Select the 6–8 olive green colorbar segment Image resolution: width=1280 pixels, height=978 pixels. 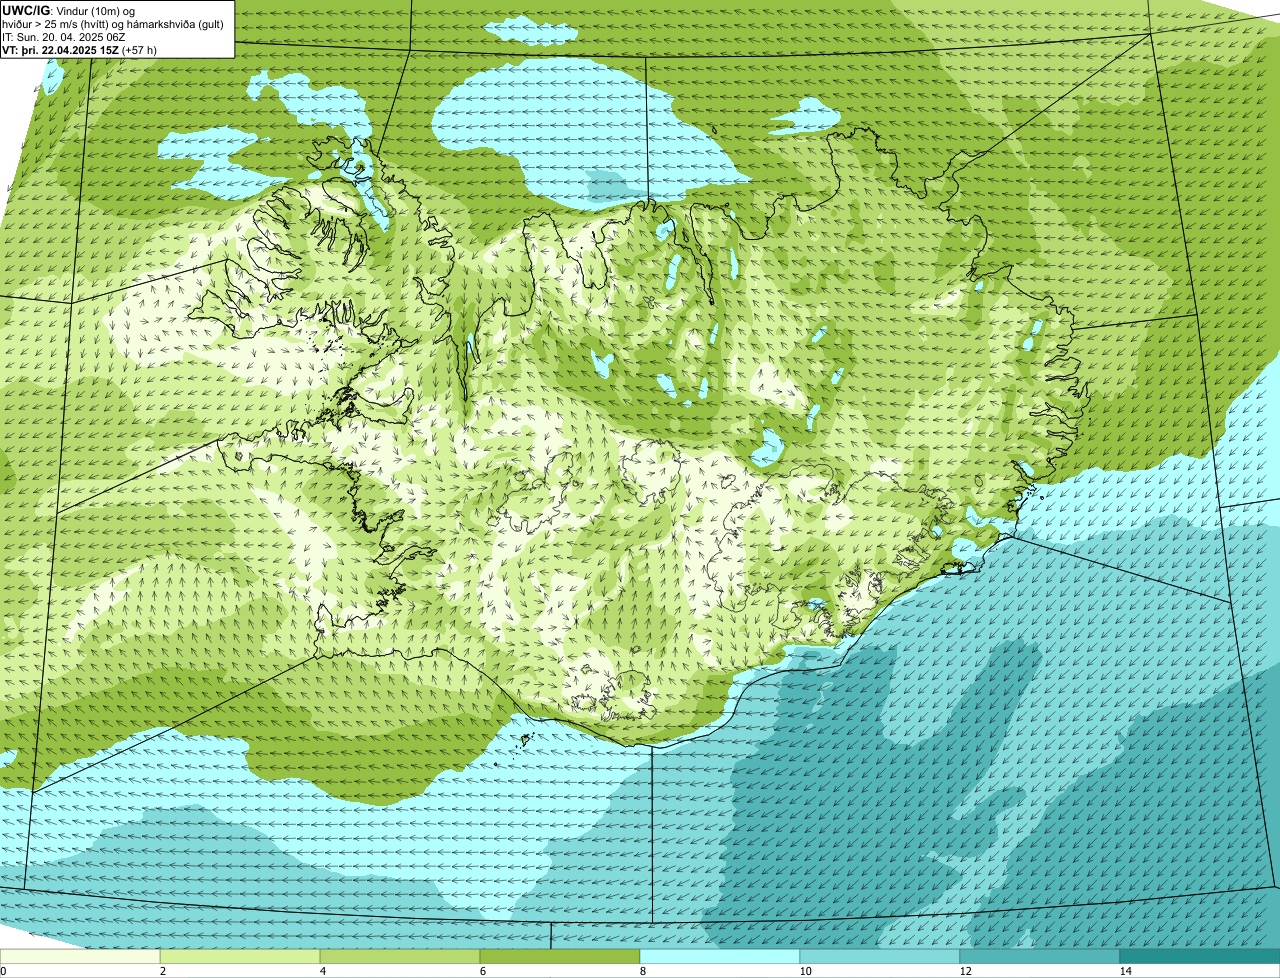point(560,956)
